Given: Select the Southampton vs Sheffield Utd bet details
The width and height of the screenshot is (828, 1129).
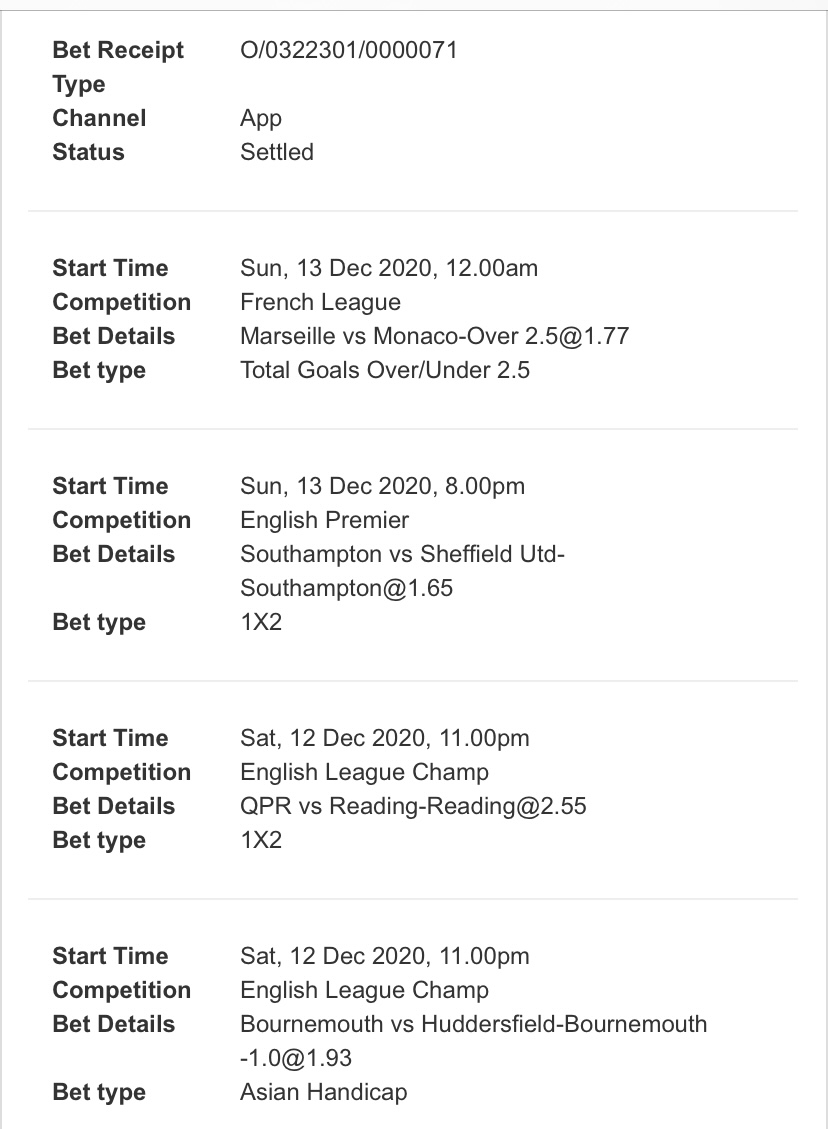Looking at the screenshot, I should [402, 554].
